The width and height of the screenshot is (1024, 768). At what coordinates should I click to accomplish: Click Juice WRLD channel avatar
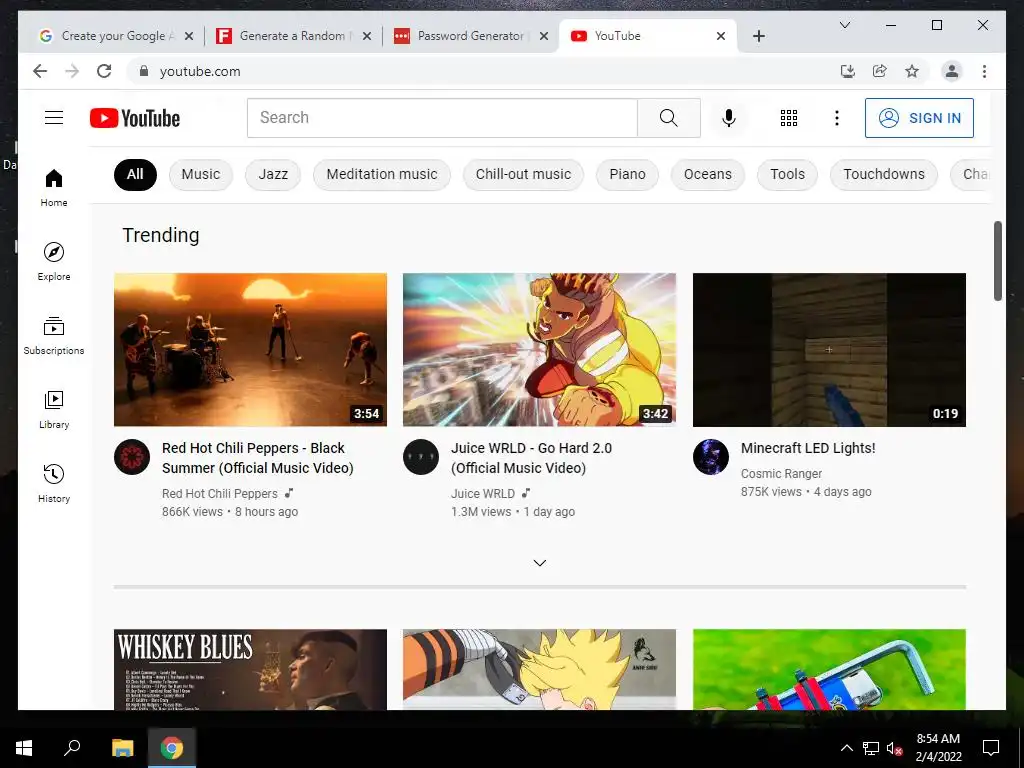pyautogui.click(x=421, y=456)
